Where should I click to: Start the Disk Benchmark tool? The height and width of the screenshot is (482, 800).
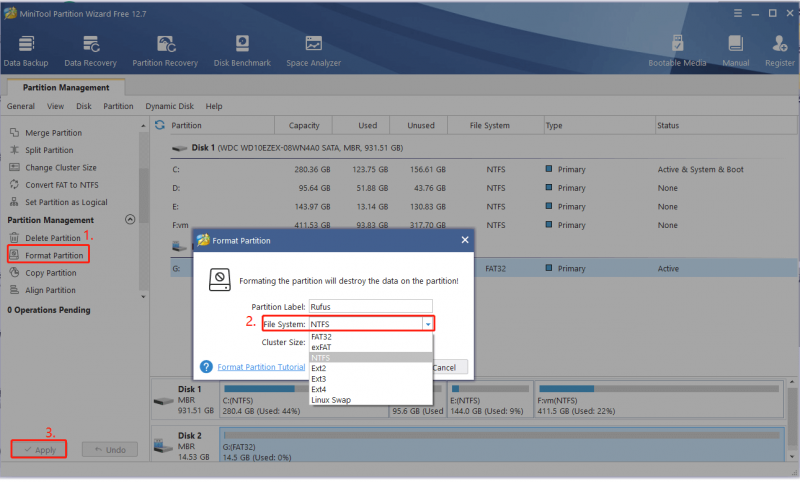click(x=242, y=51)
